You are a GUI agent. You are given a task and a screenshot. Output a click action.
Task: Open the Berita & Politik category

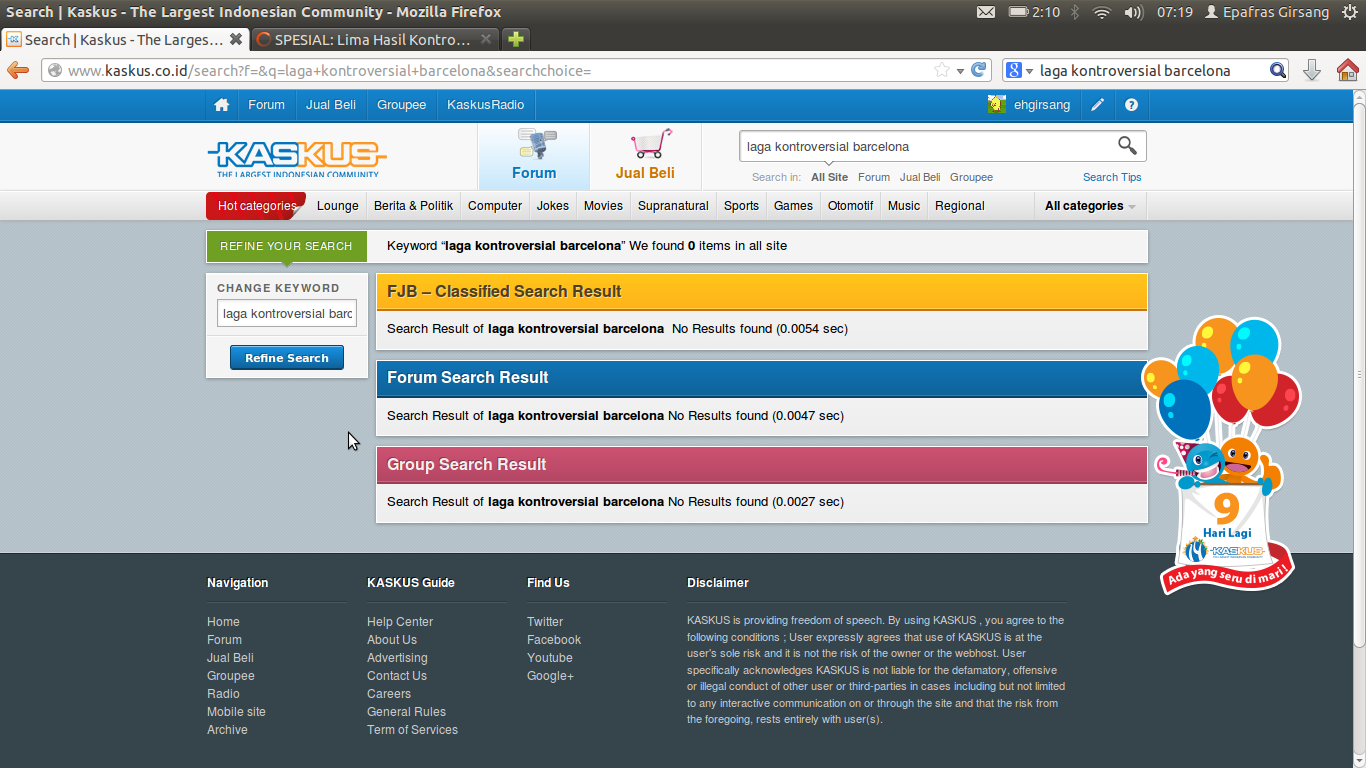[x=413, y=206]
